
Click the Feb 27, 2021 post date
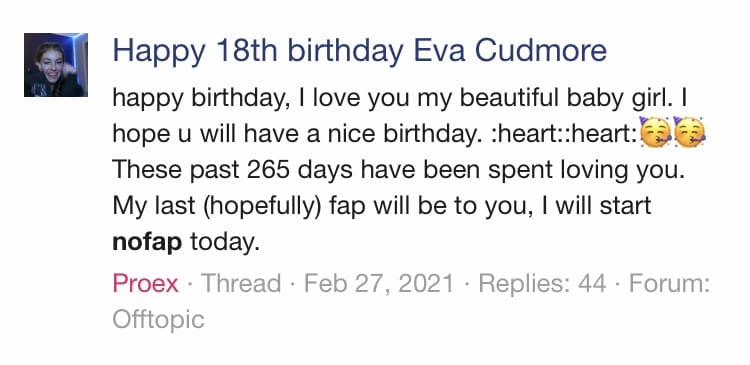(379, 283)
